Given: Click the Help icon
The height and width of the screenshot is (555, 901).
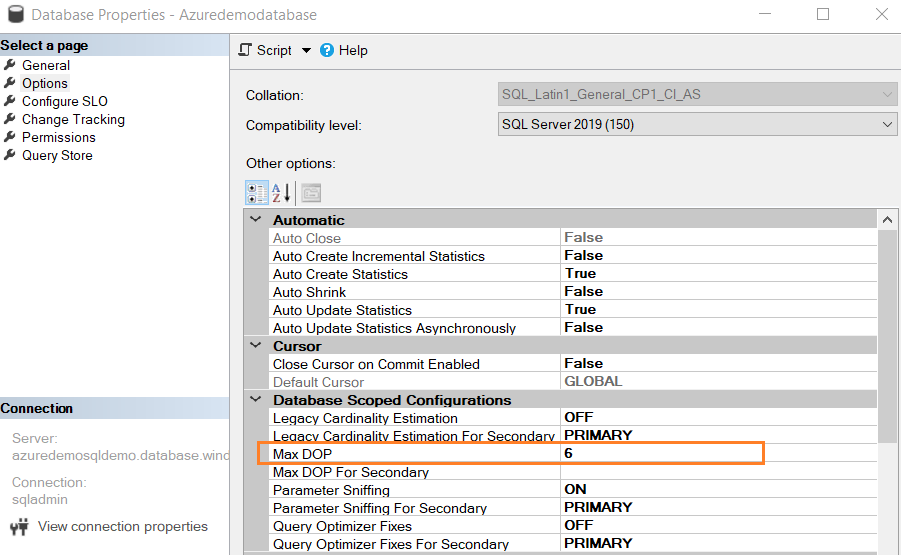Looking at the screenshot, I should (327, 50).
